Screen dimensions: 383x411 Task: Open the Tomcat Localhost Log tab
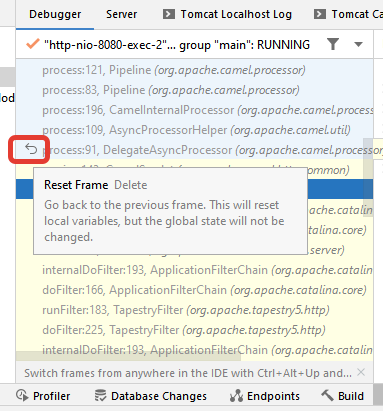(x=227, y=14)
